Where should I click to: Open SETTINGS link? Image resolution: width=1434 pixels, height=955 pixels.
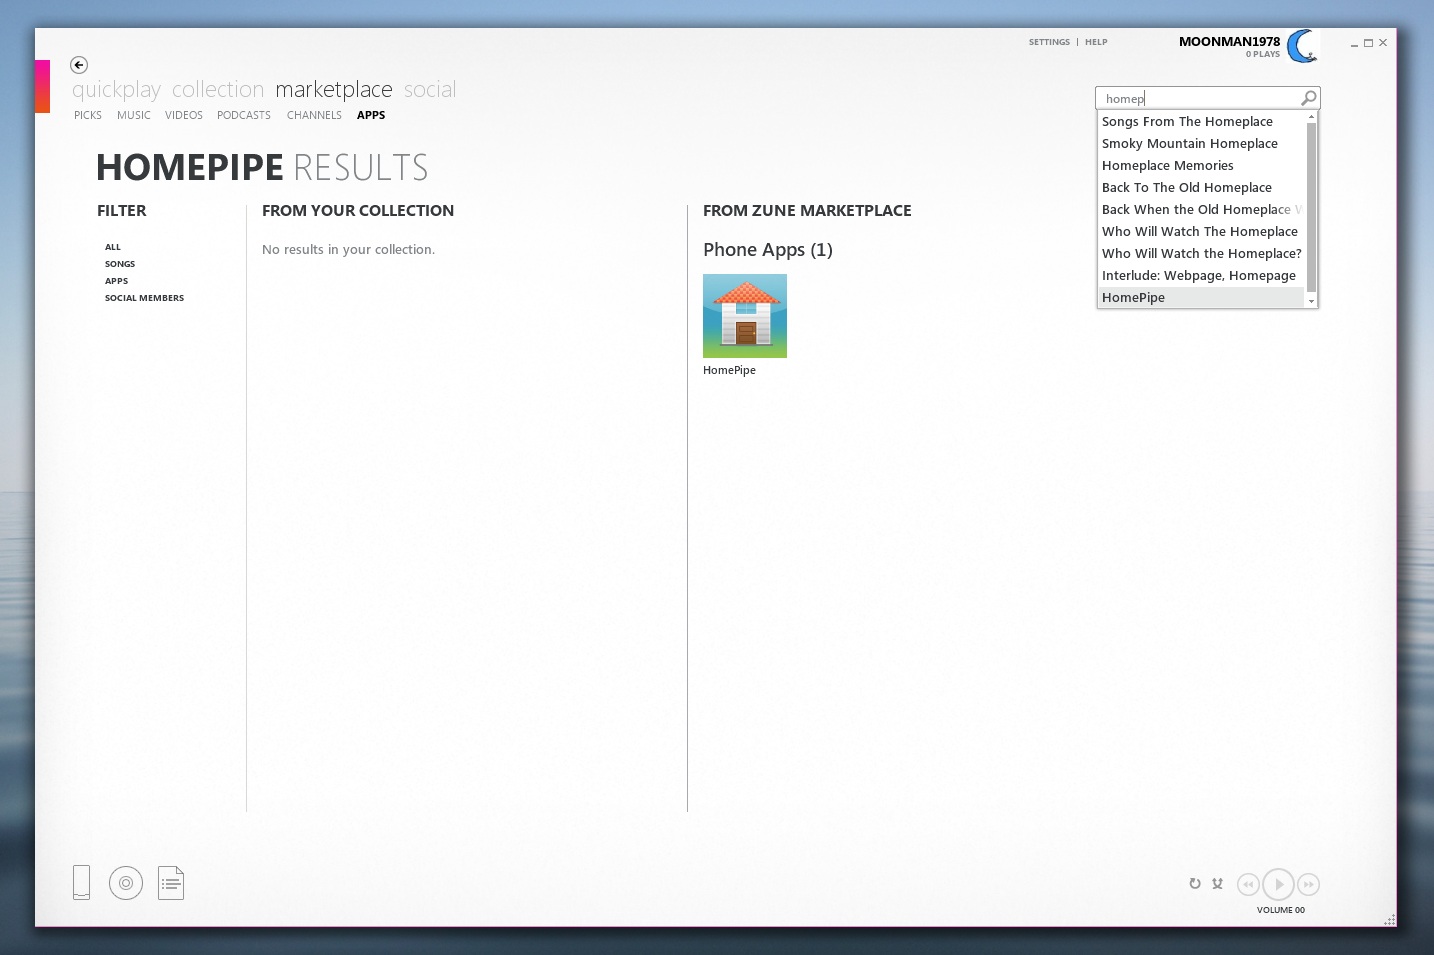[1049, 42]
